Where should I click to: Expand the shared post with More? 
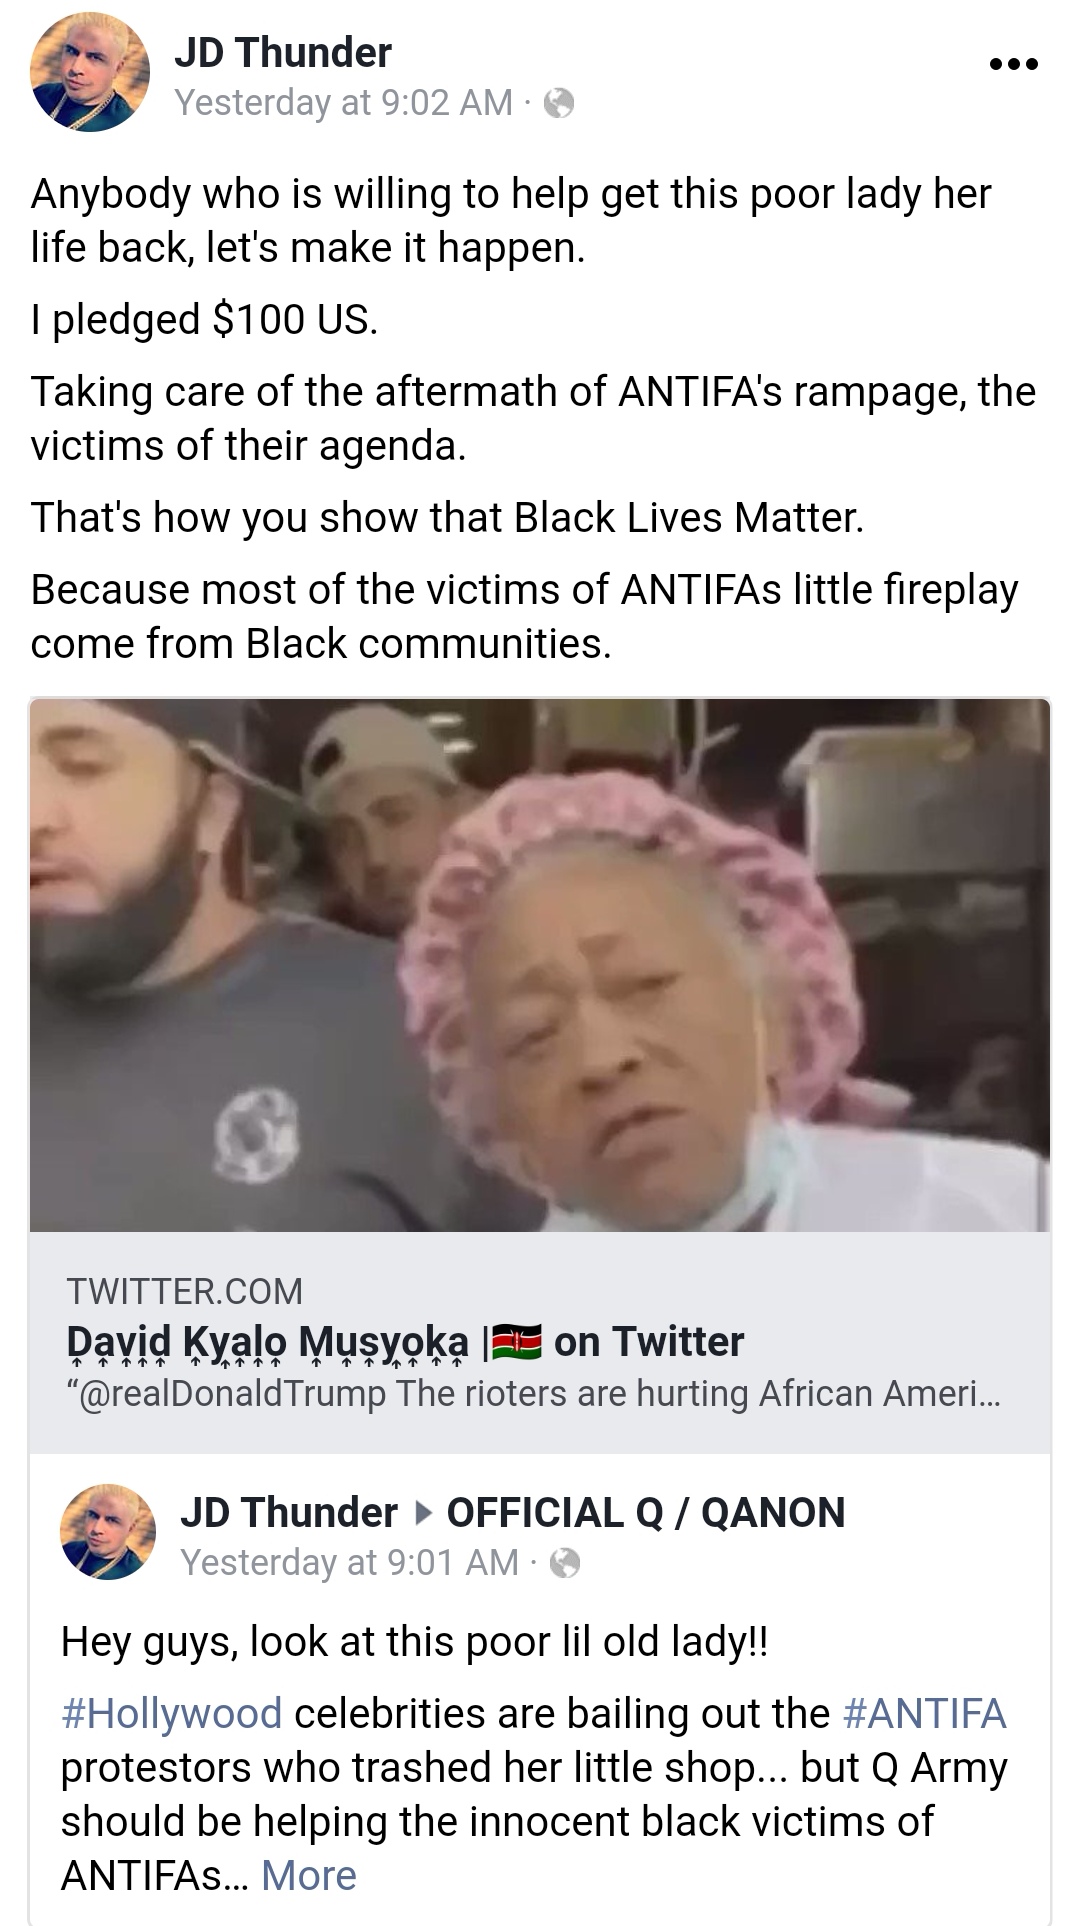[308, 1876]
